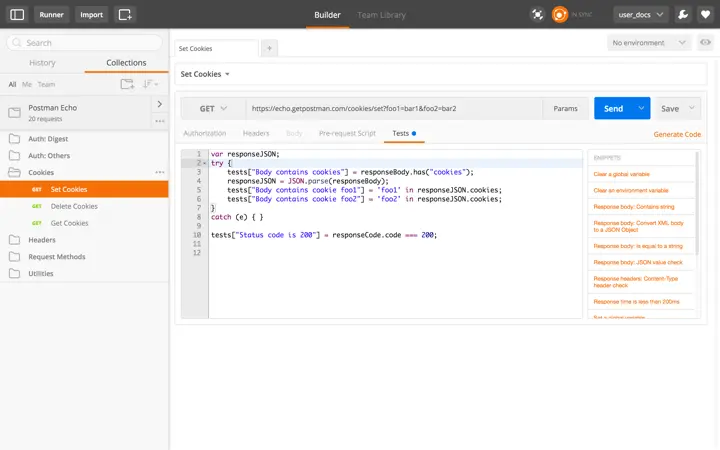Insert Convert XML body to JSON snippet

[638, 226]
